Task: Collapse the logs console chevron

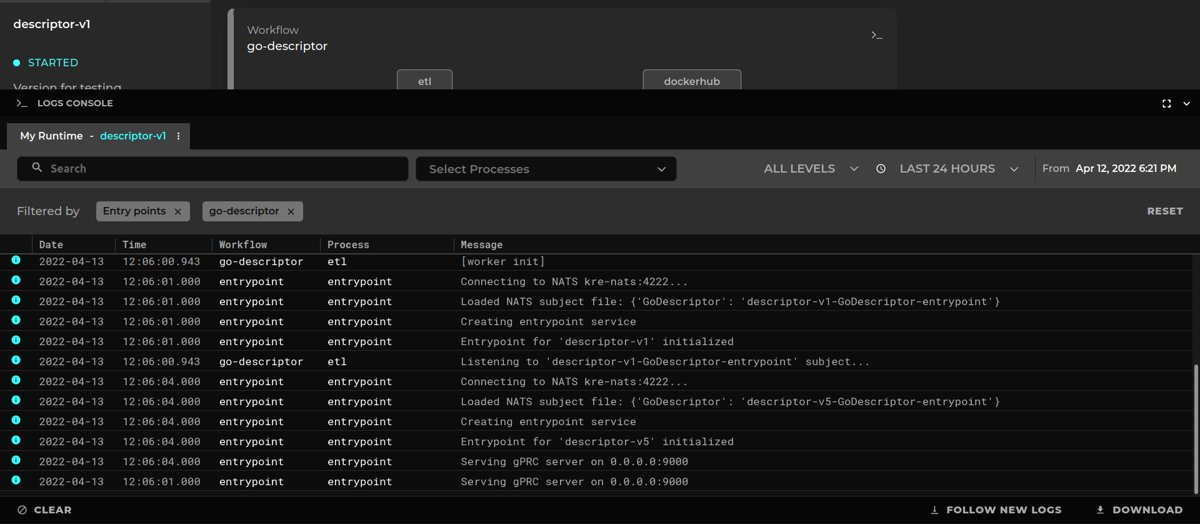Action: 1187,103
